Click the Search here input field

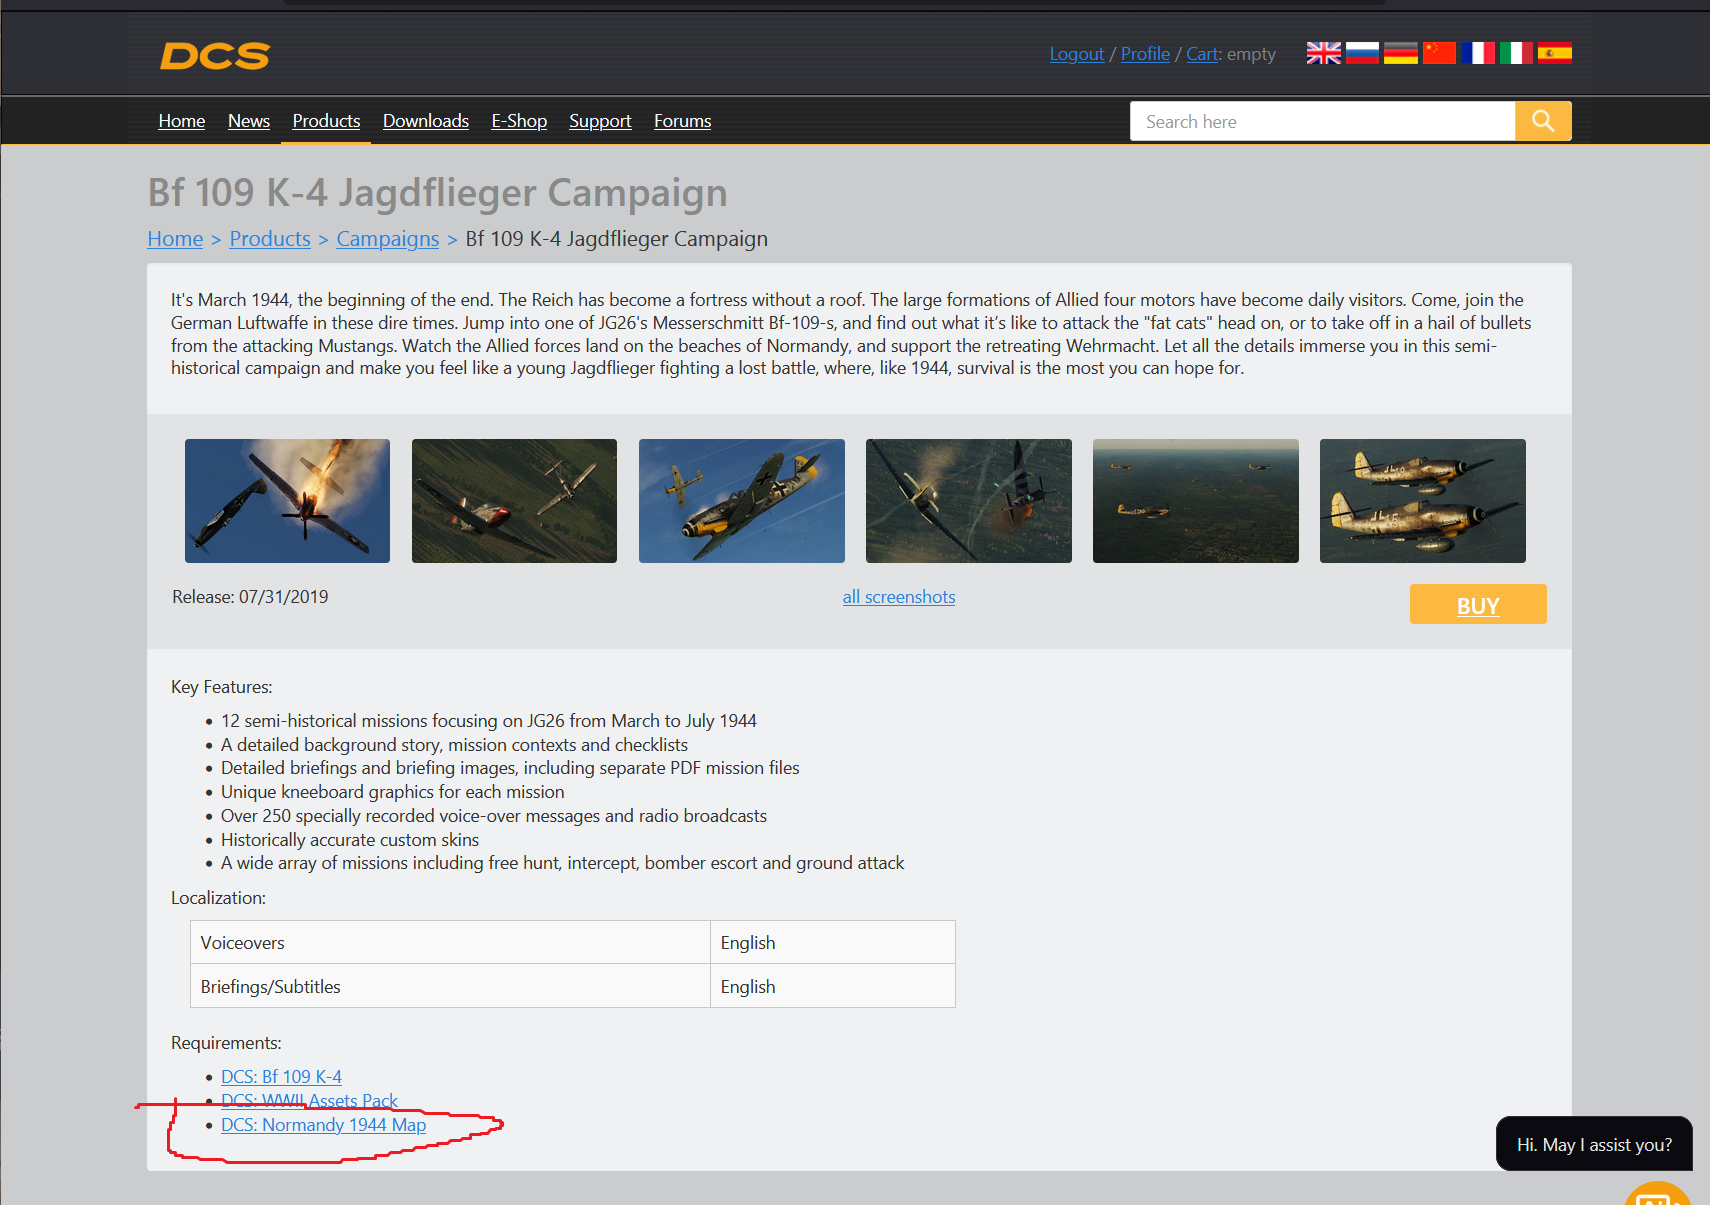tap(1322, 121)
